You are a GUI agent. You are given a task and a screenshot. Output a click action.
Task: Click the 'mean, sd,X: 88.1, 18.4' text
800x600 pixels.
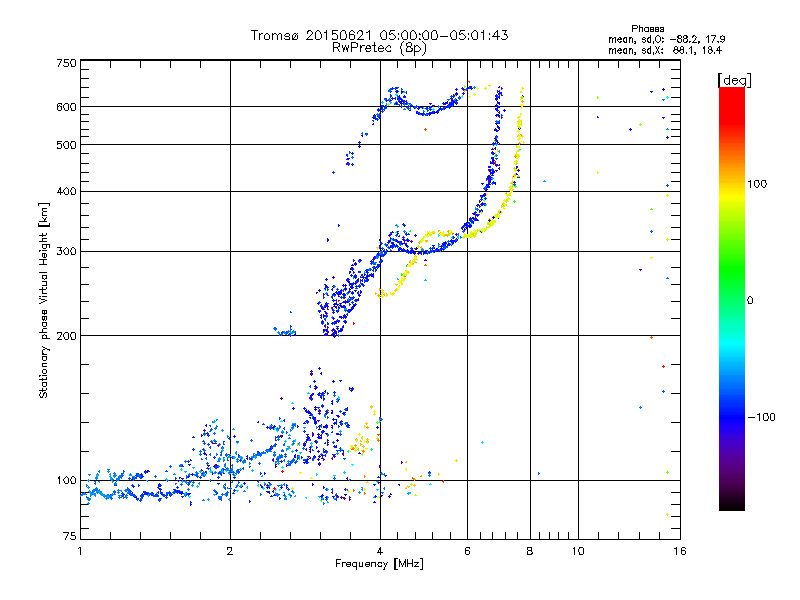[665, 50]
